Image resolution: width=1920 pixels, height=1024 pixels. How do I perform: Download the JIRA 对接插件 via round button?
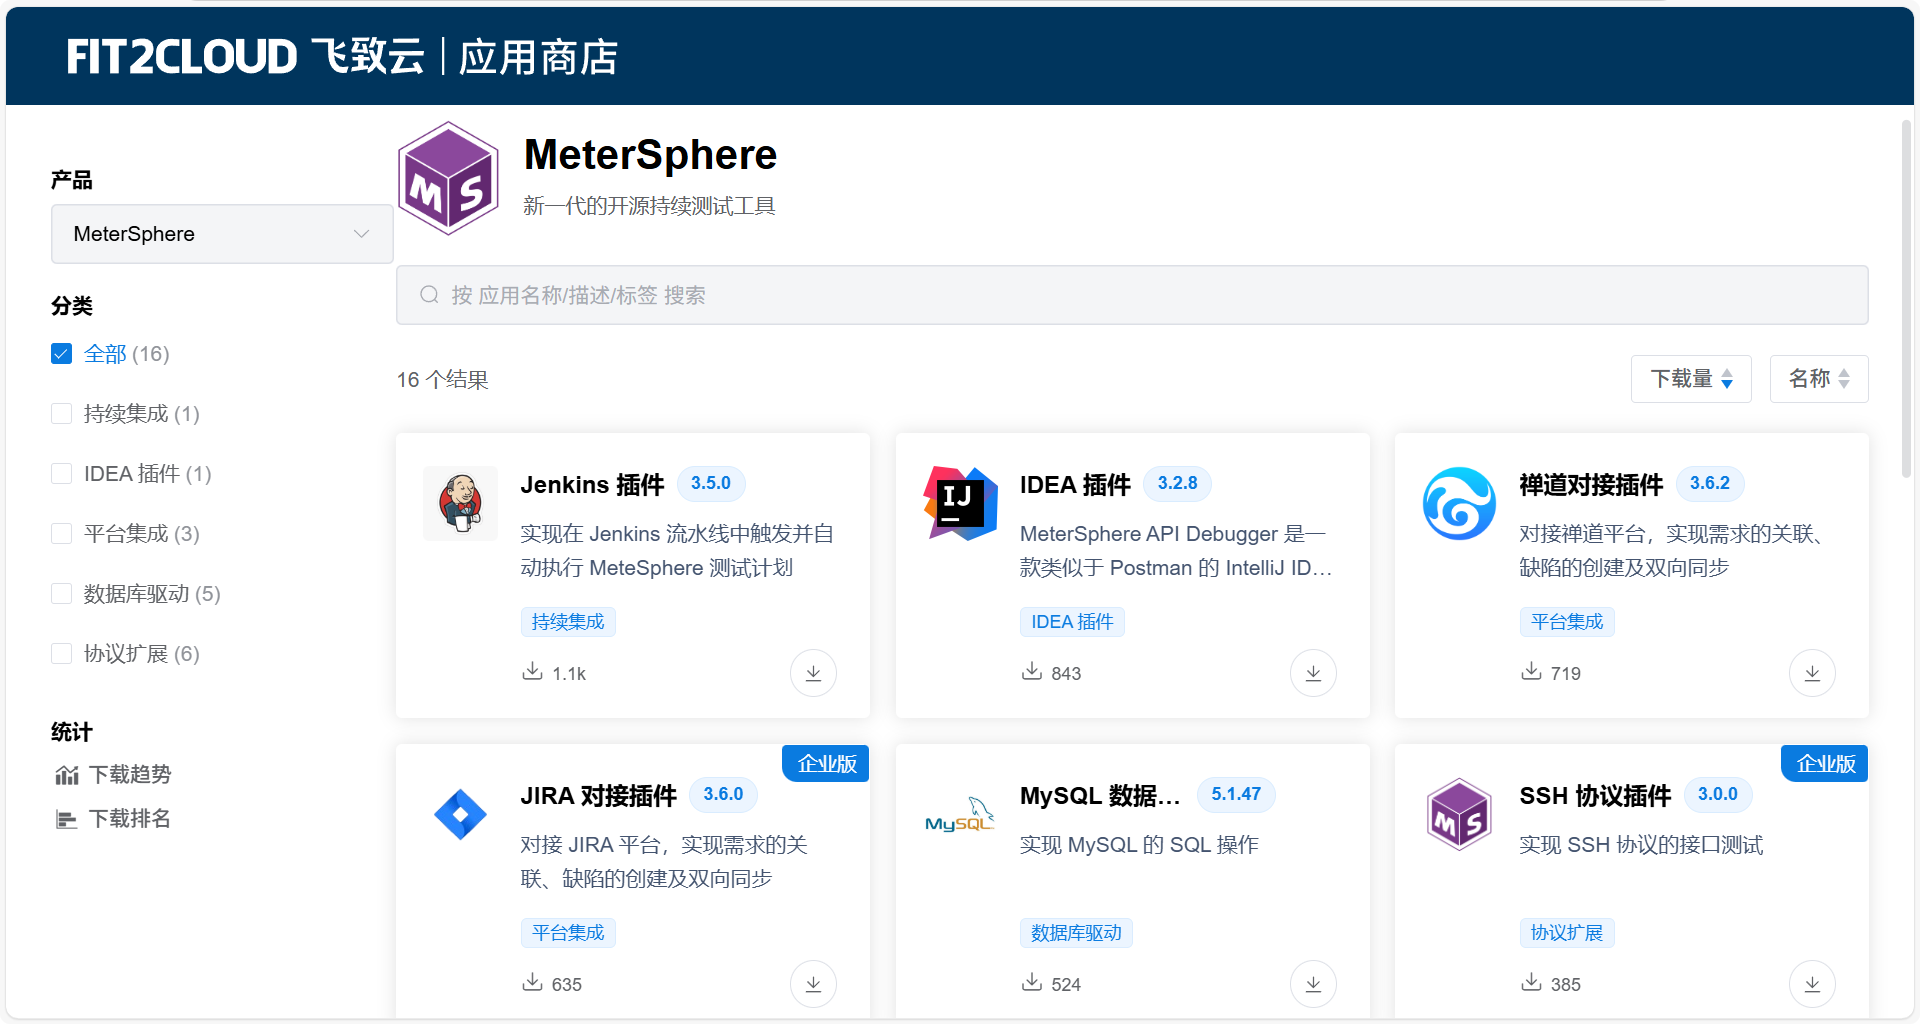tap(813, 984)
